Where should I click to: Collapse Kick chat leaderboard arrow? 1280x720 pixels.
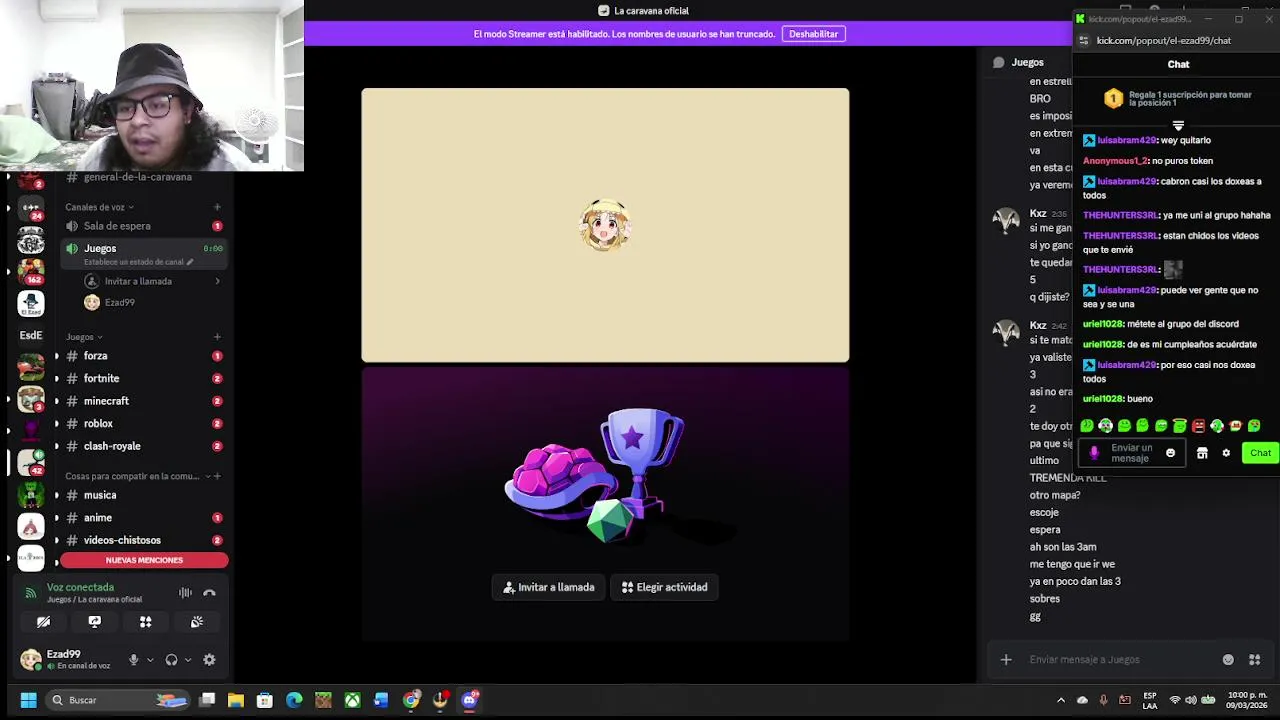coord(1178,125)
